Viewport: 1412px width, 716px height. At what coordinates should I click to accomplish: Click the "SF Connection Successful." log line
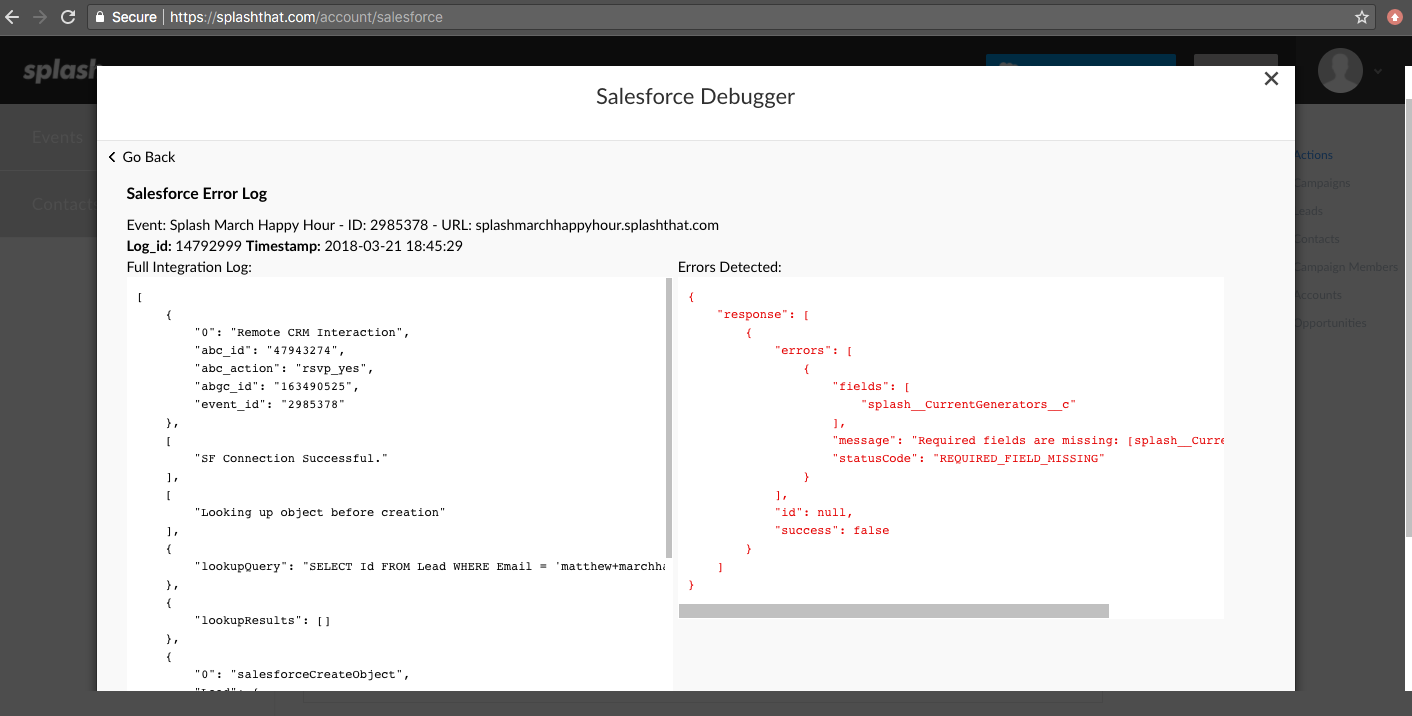click(291, 458)
